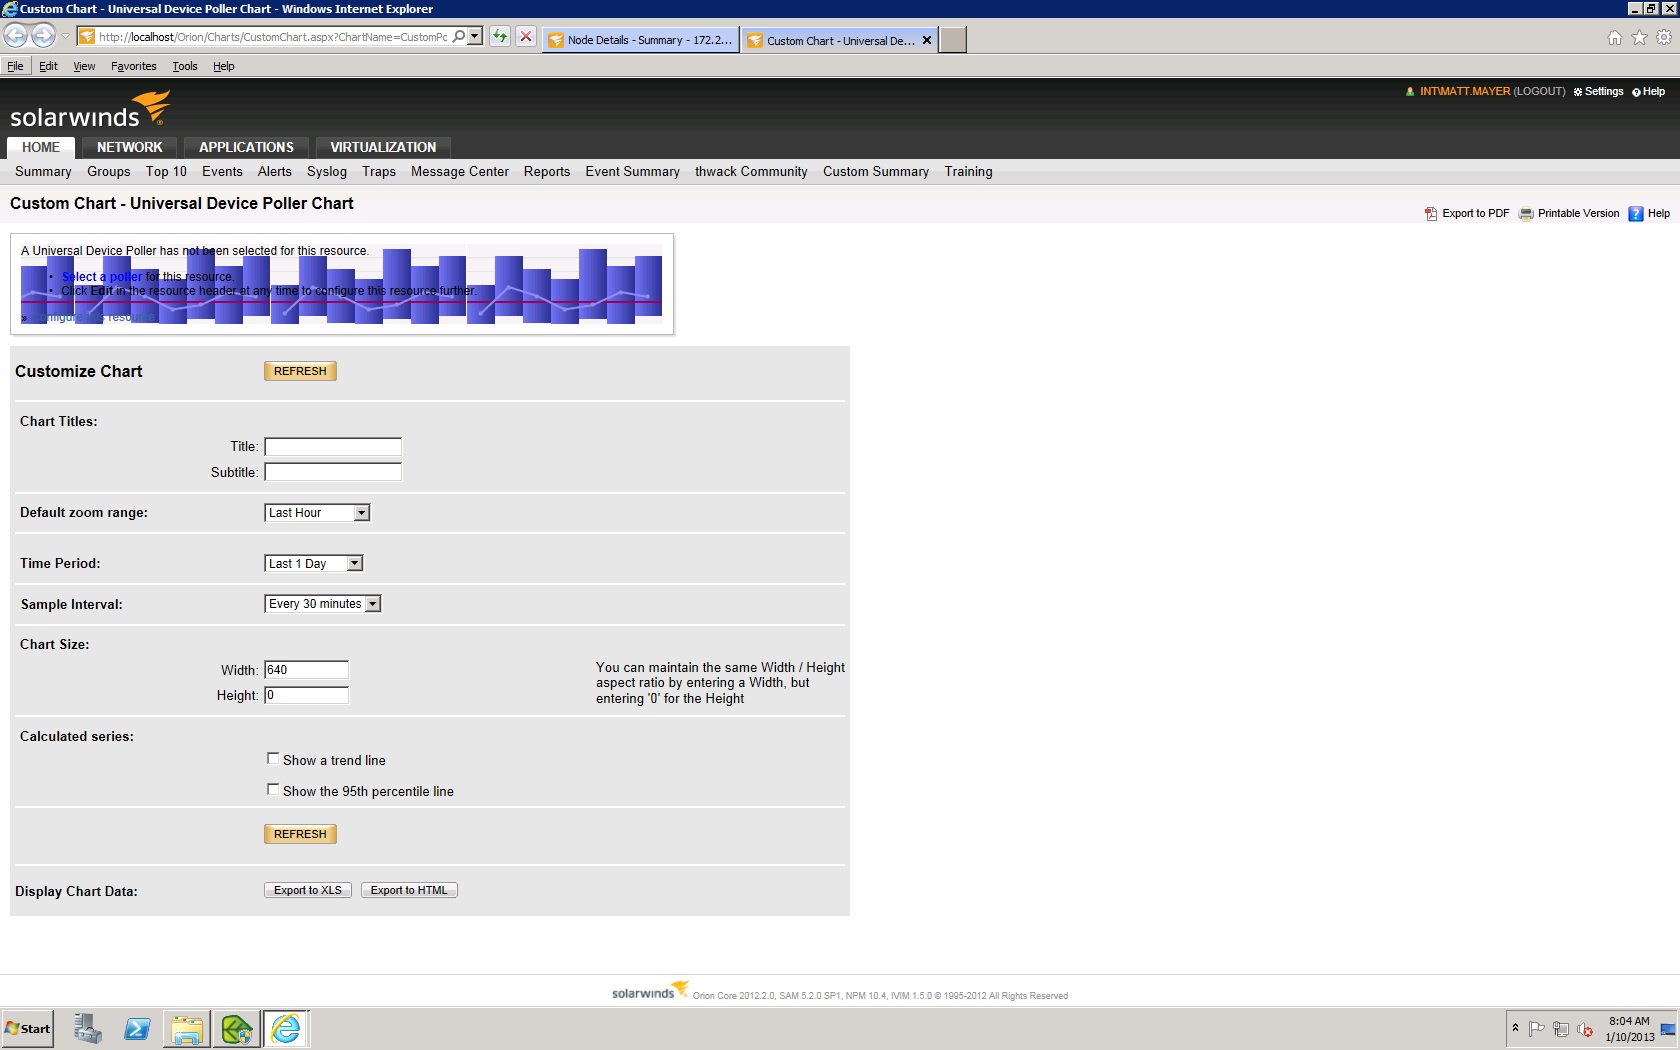Click the Select a poller link

tap(102, 277)
